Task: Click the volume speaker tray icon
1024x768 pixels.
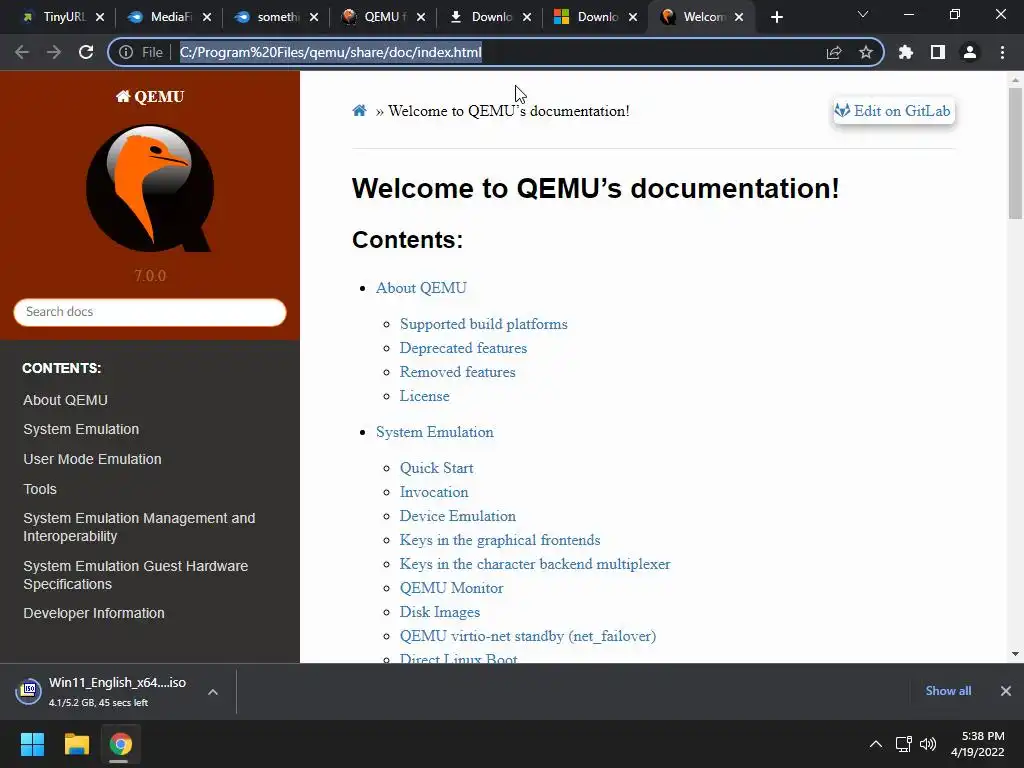Action: [928, 744]
